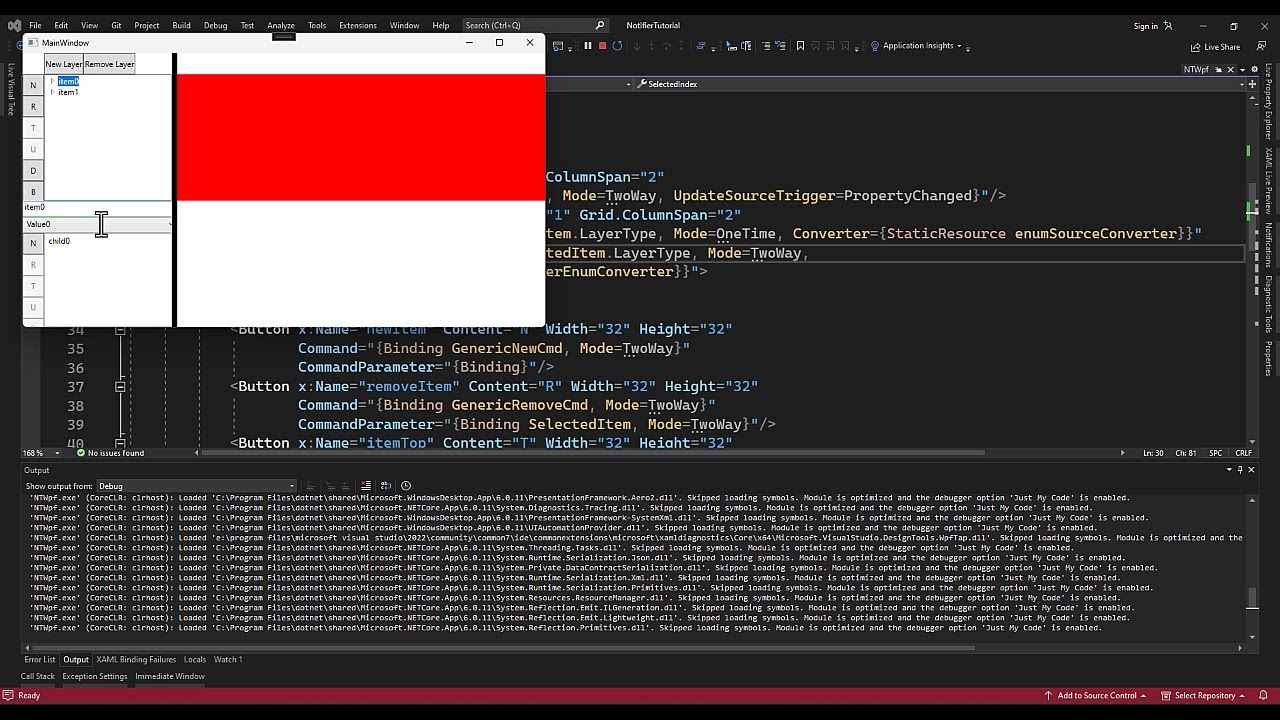
Task: Click the top R button in MainWindow
Action: 33,106
